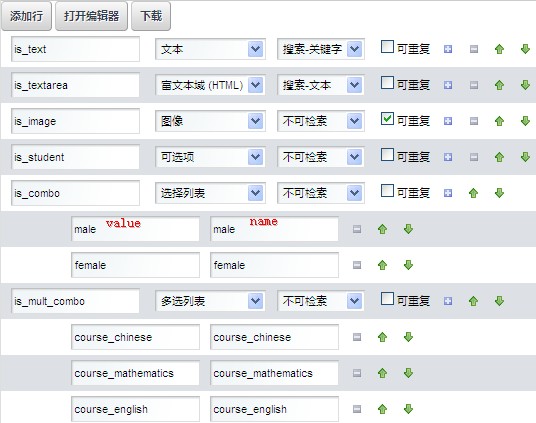Move is_image row up

pyautogui.click(x=499, y=121)
